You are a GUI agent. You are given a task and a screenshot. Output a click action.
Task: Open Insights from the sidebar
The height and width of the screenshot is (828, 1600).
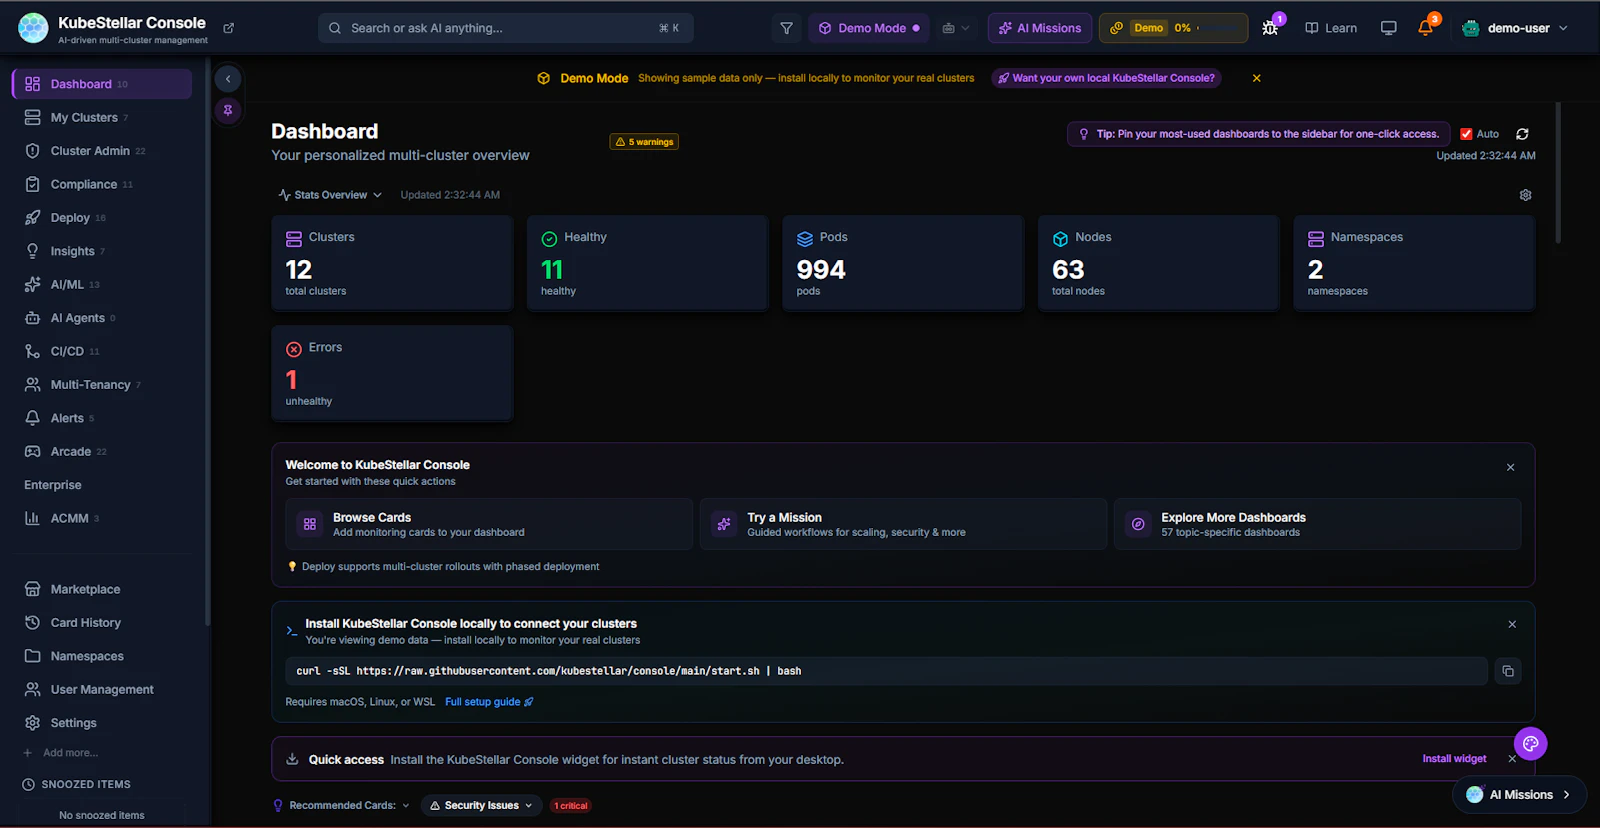pyautogui.click(x=102, y=251)
